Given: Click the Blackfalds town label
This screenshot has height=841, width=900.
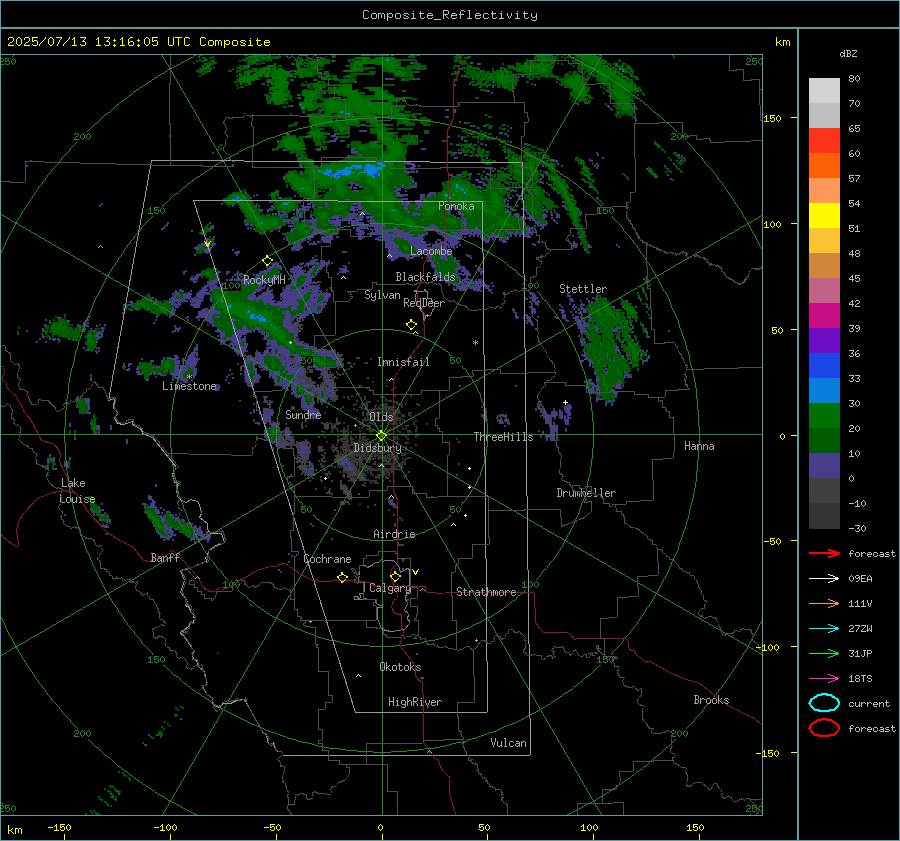Looking at the screenshot, I should [x=425, y=277].
